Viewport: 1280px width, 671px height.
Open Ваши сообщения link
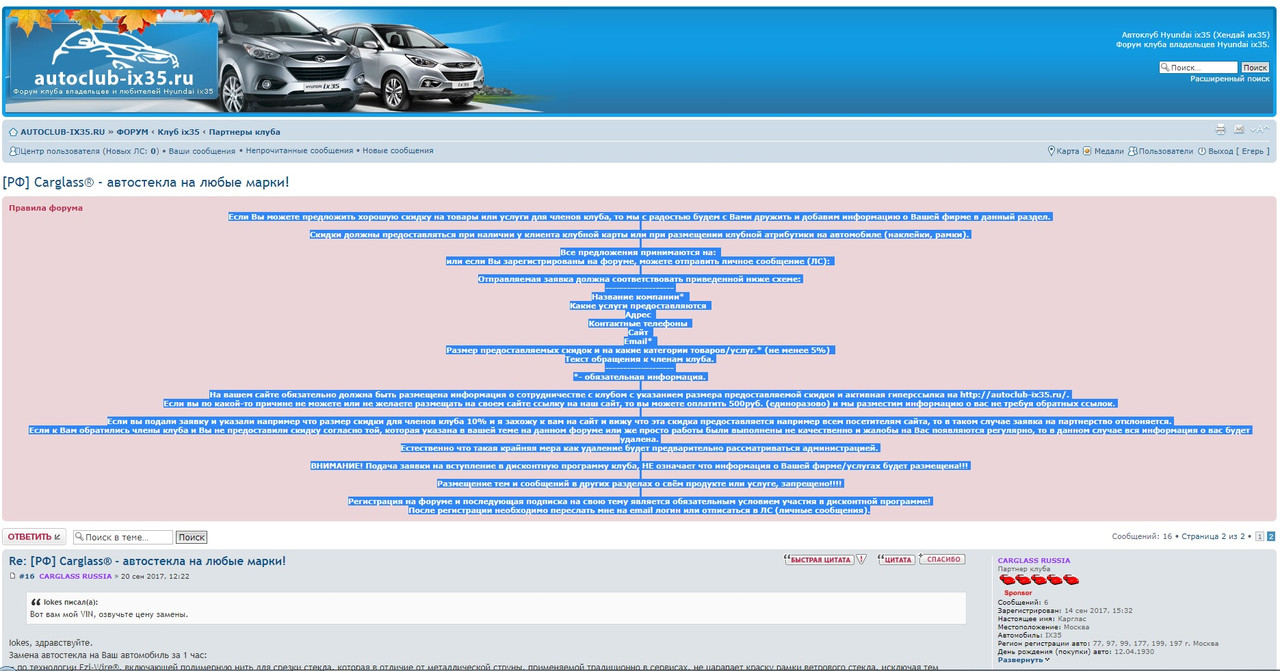[202, 151]
